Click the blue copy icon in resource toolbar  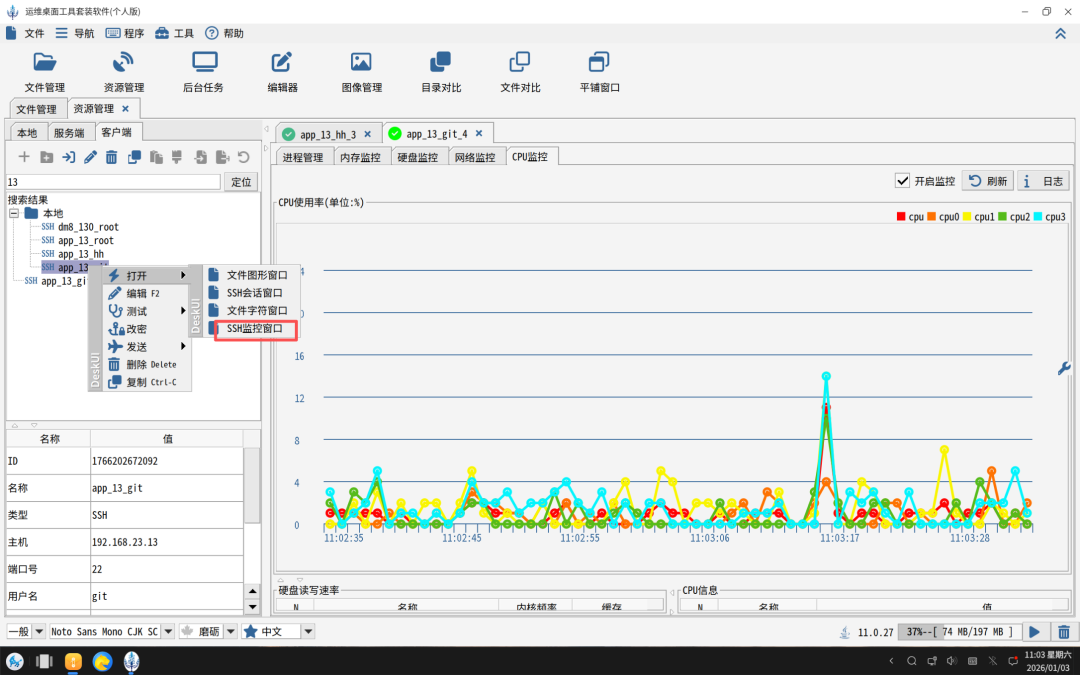[134, 157]
